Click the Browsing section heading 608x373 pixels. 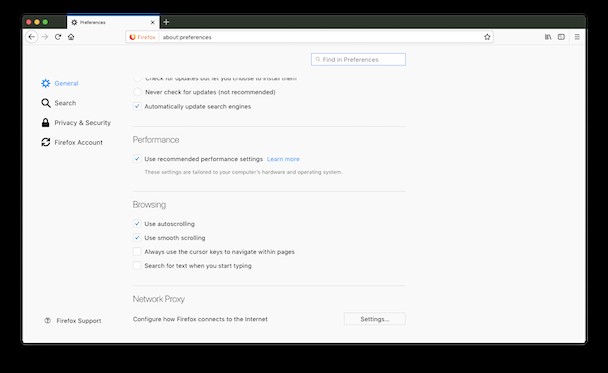[x=149, y=204]
